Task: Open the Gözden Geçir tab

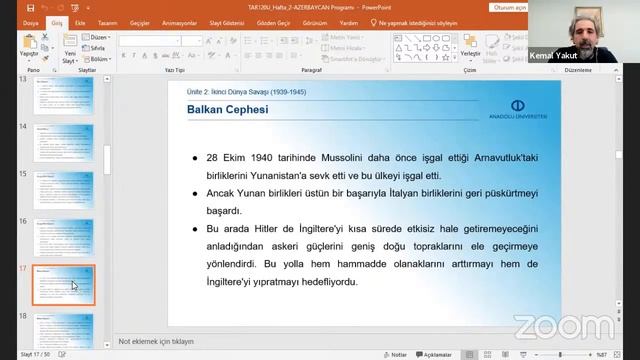Action: pos(273,23)
